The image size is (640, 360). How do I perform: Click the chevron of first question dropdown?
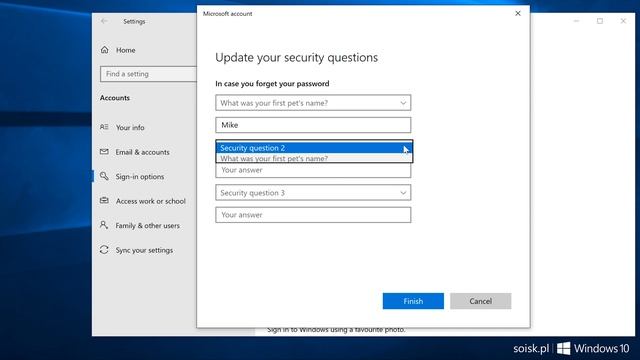(403, 103)
